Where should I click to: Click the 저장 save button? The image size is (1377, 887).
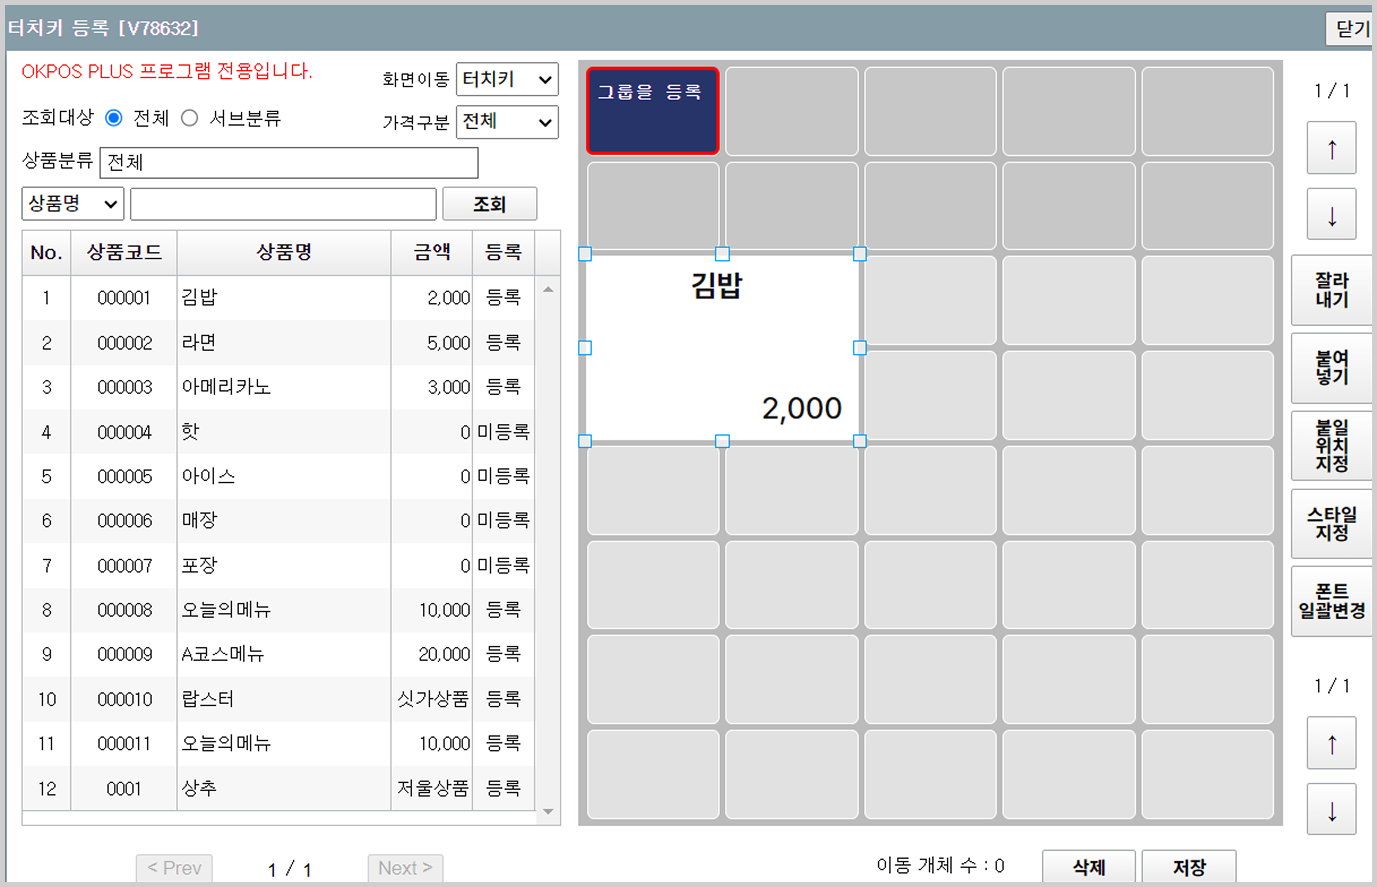coord(1188,866)
